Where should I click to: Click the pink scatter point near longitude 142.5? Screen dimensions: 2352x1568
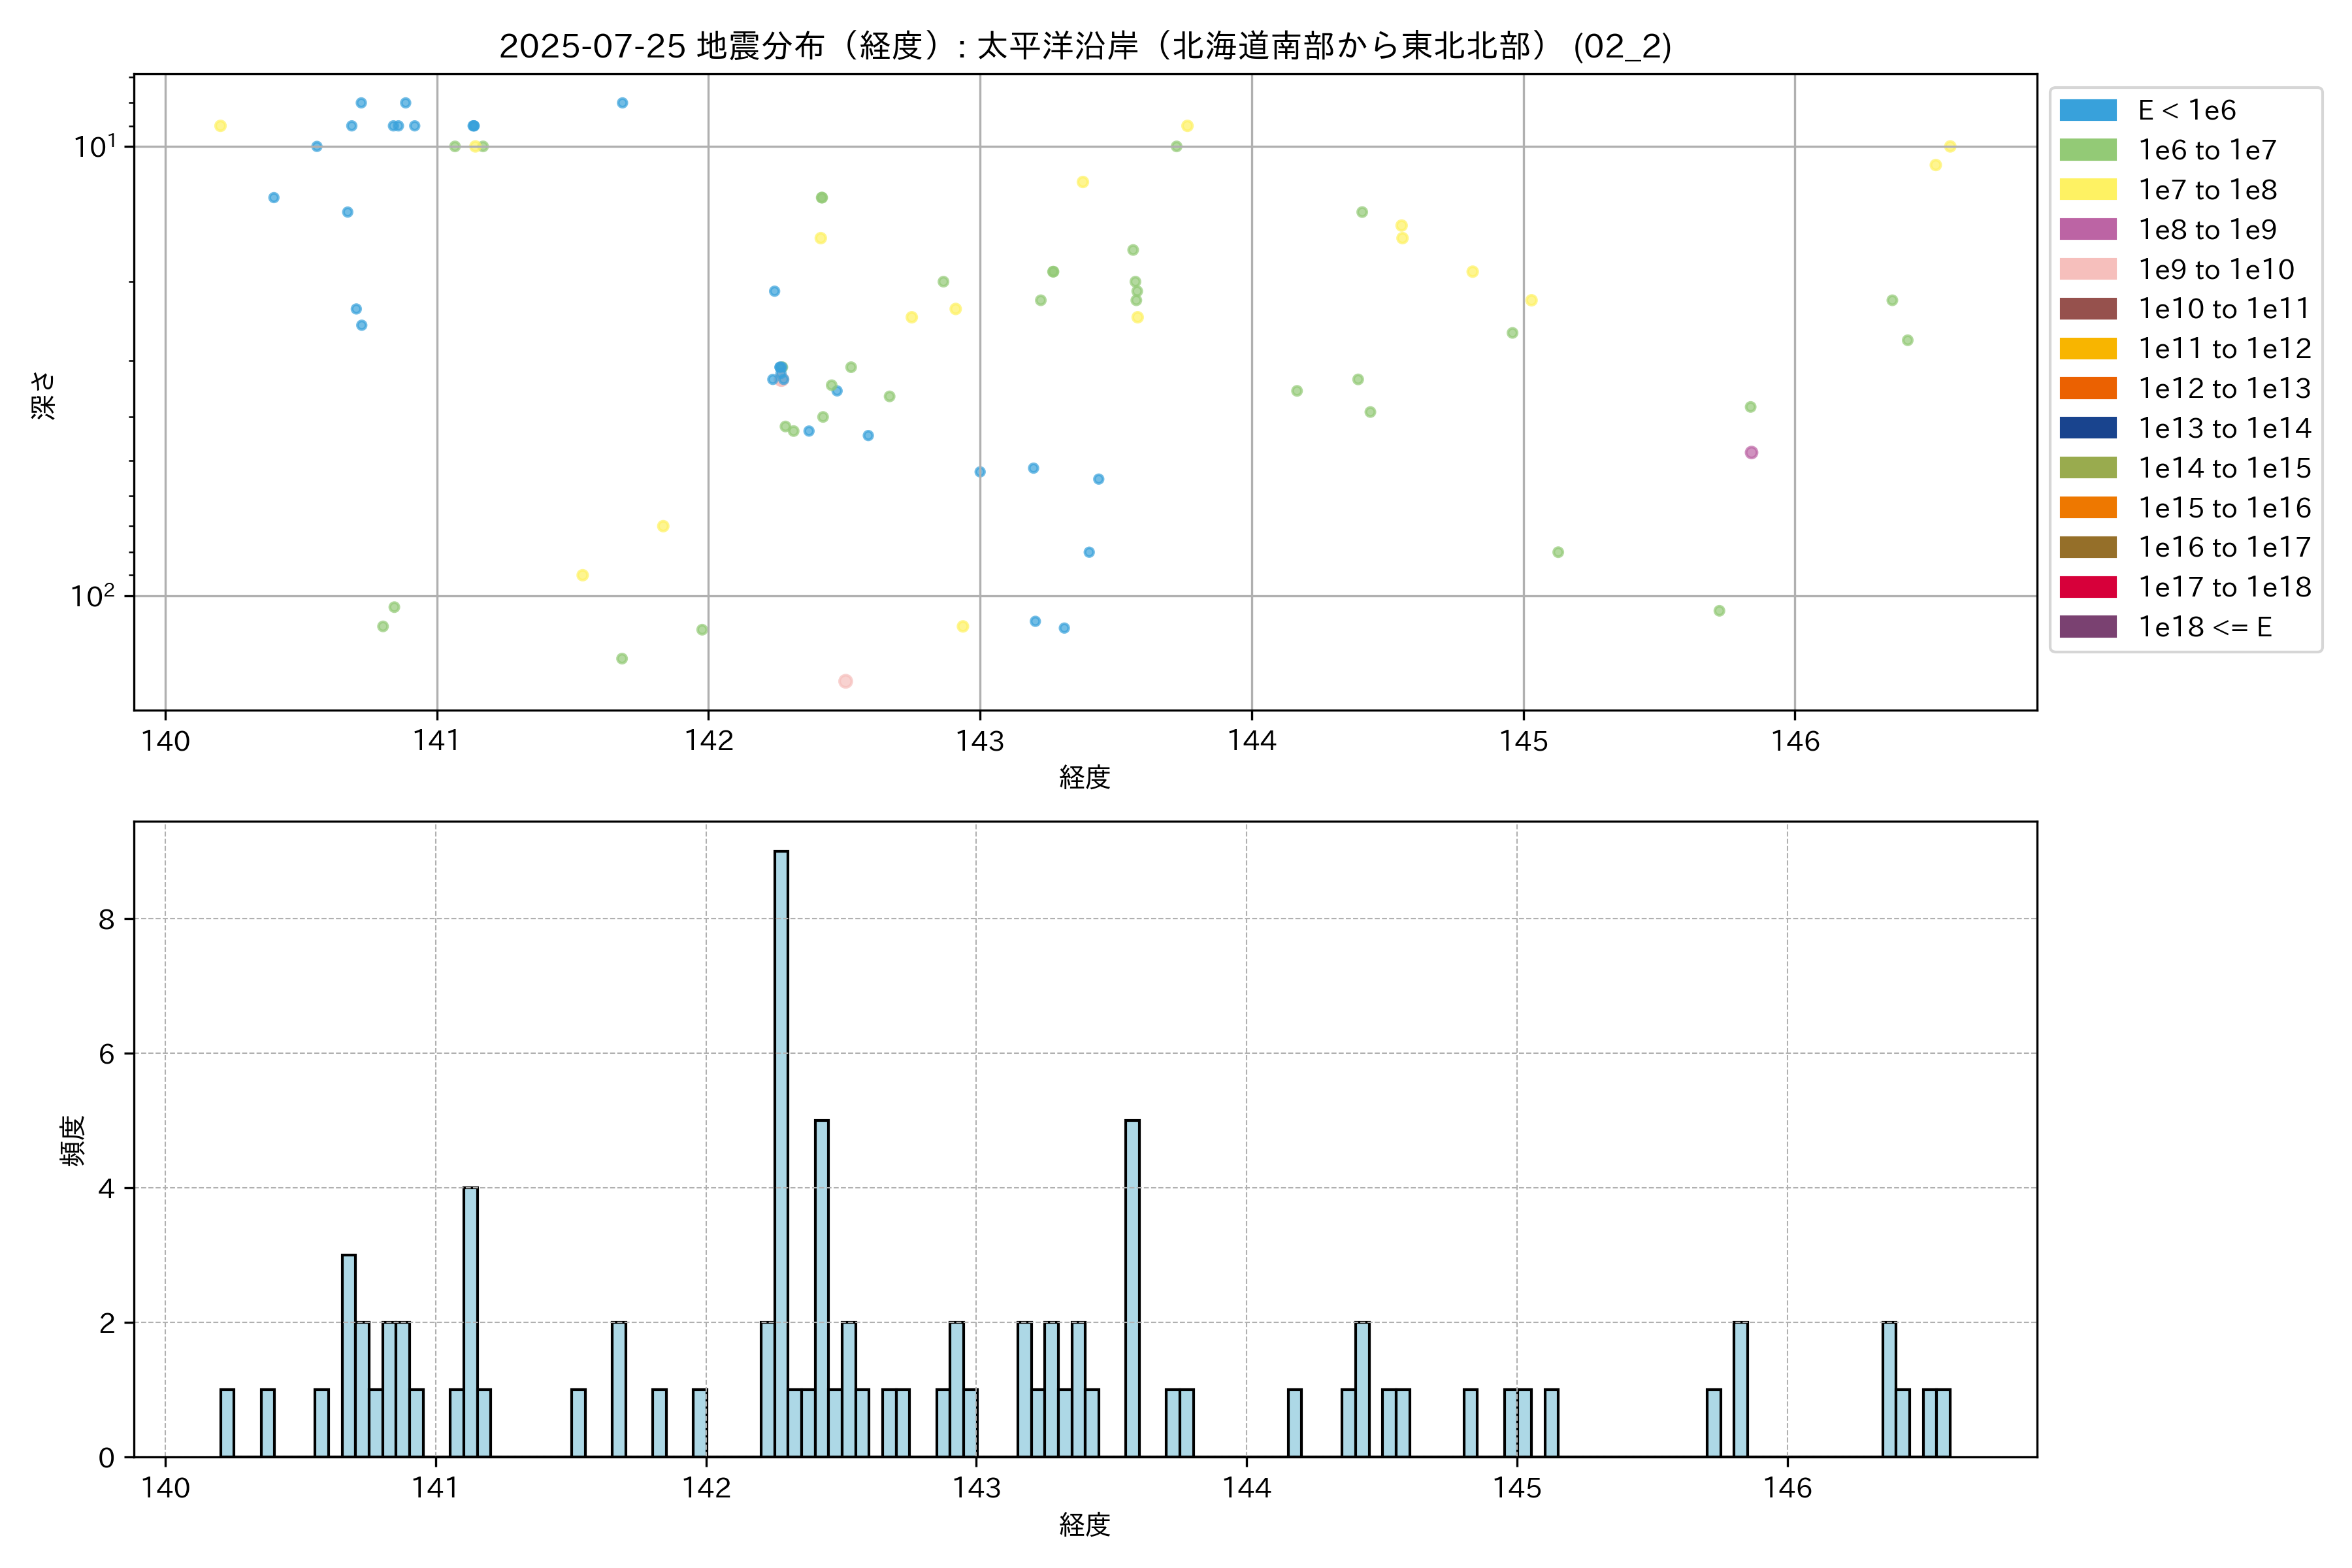tap(845, 681)
